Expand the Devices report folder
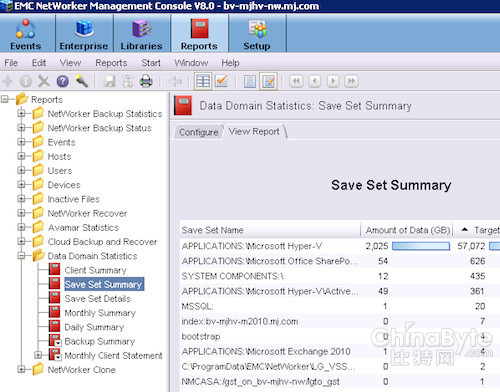This screenshot has height=392, width=500. tap(21, 184)
